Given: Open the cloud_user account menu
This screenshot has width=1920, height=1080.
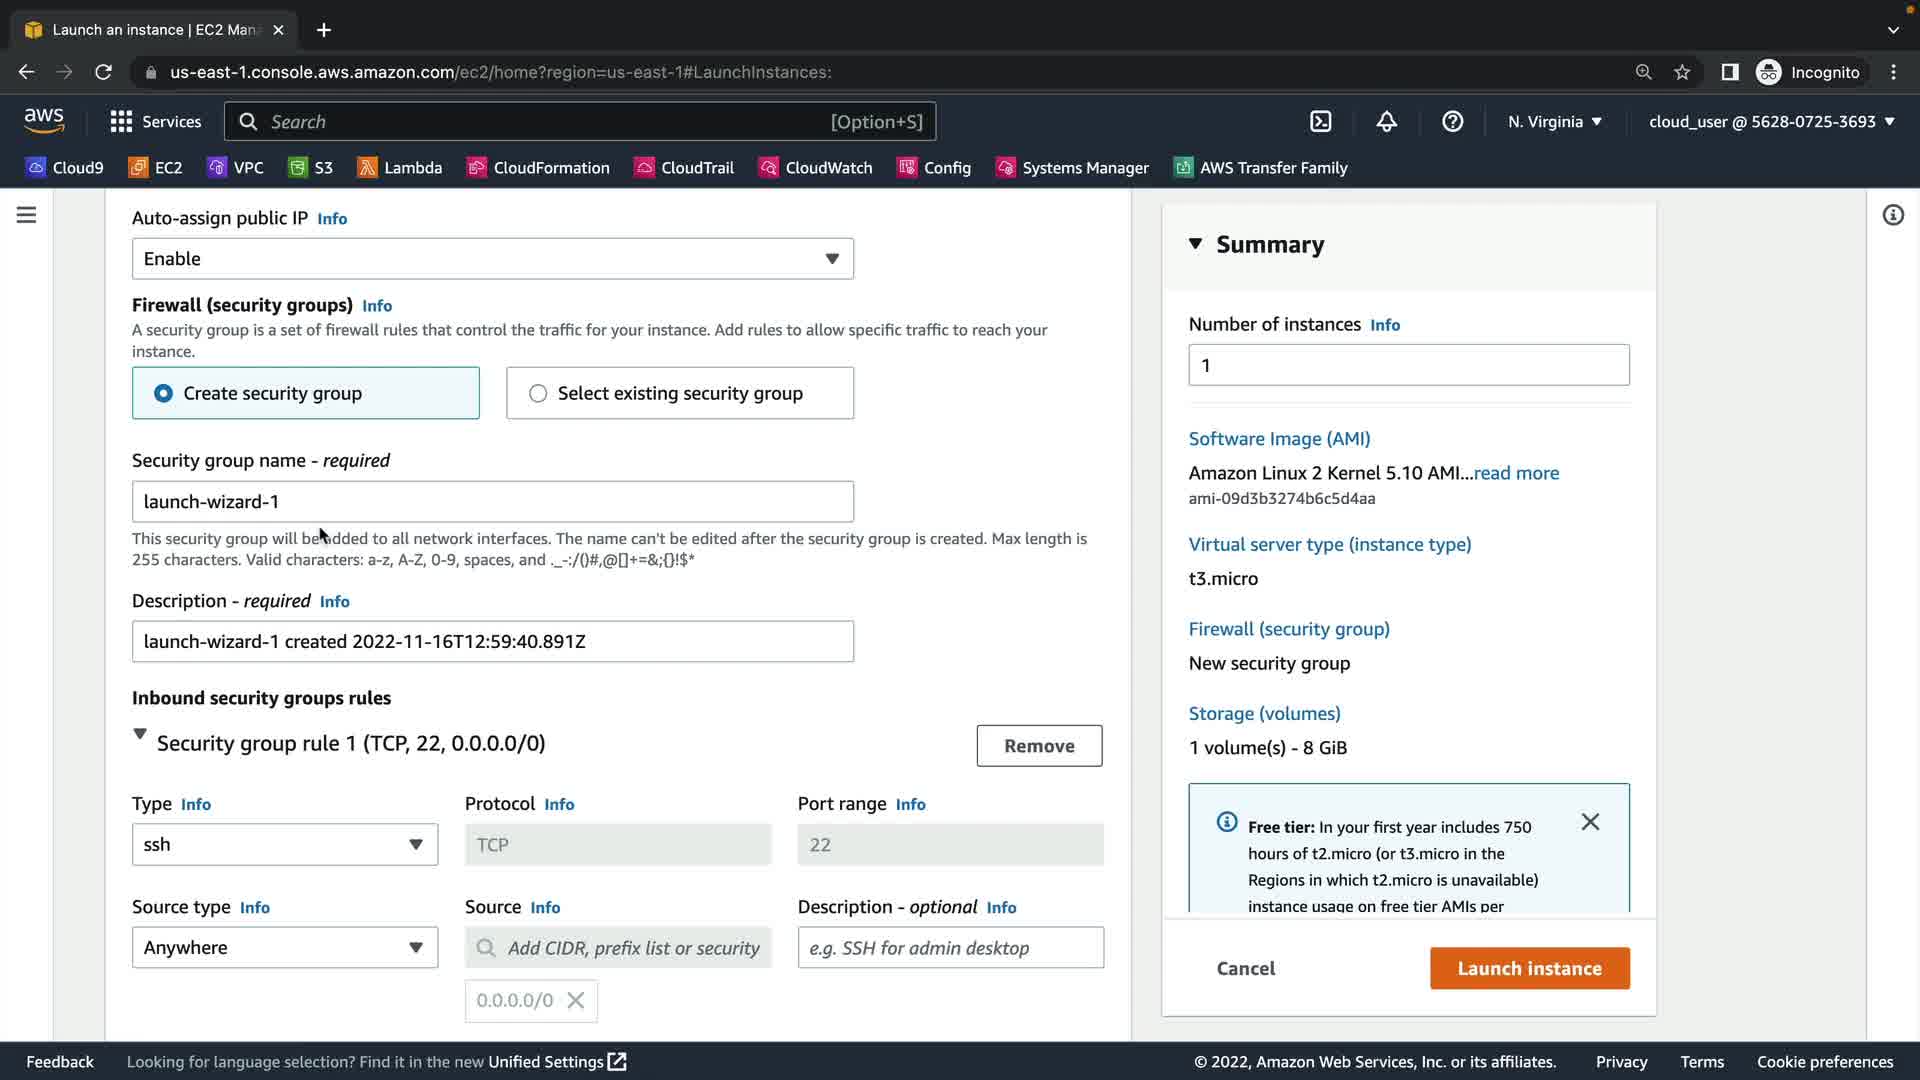Looking at the screenshot, I should tap(1771, 122).
